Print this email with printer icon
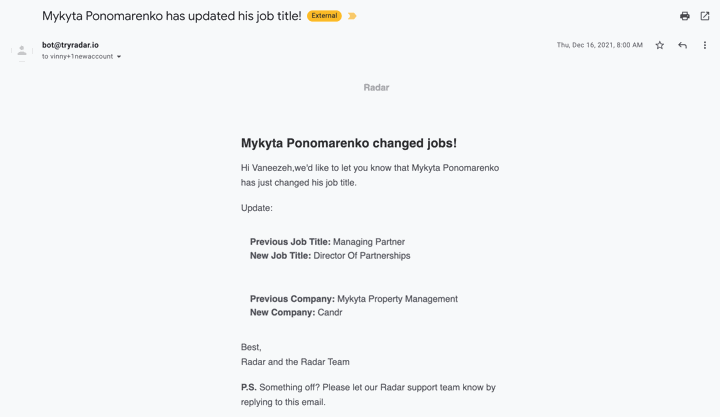The image size is (720, 417). tap(685, 16)
